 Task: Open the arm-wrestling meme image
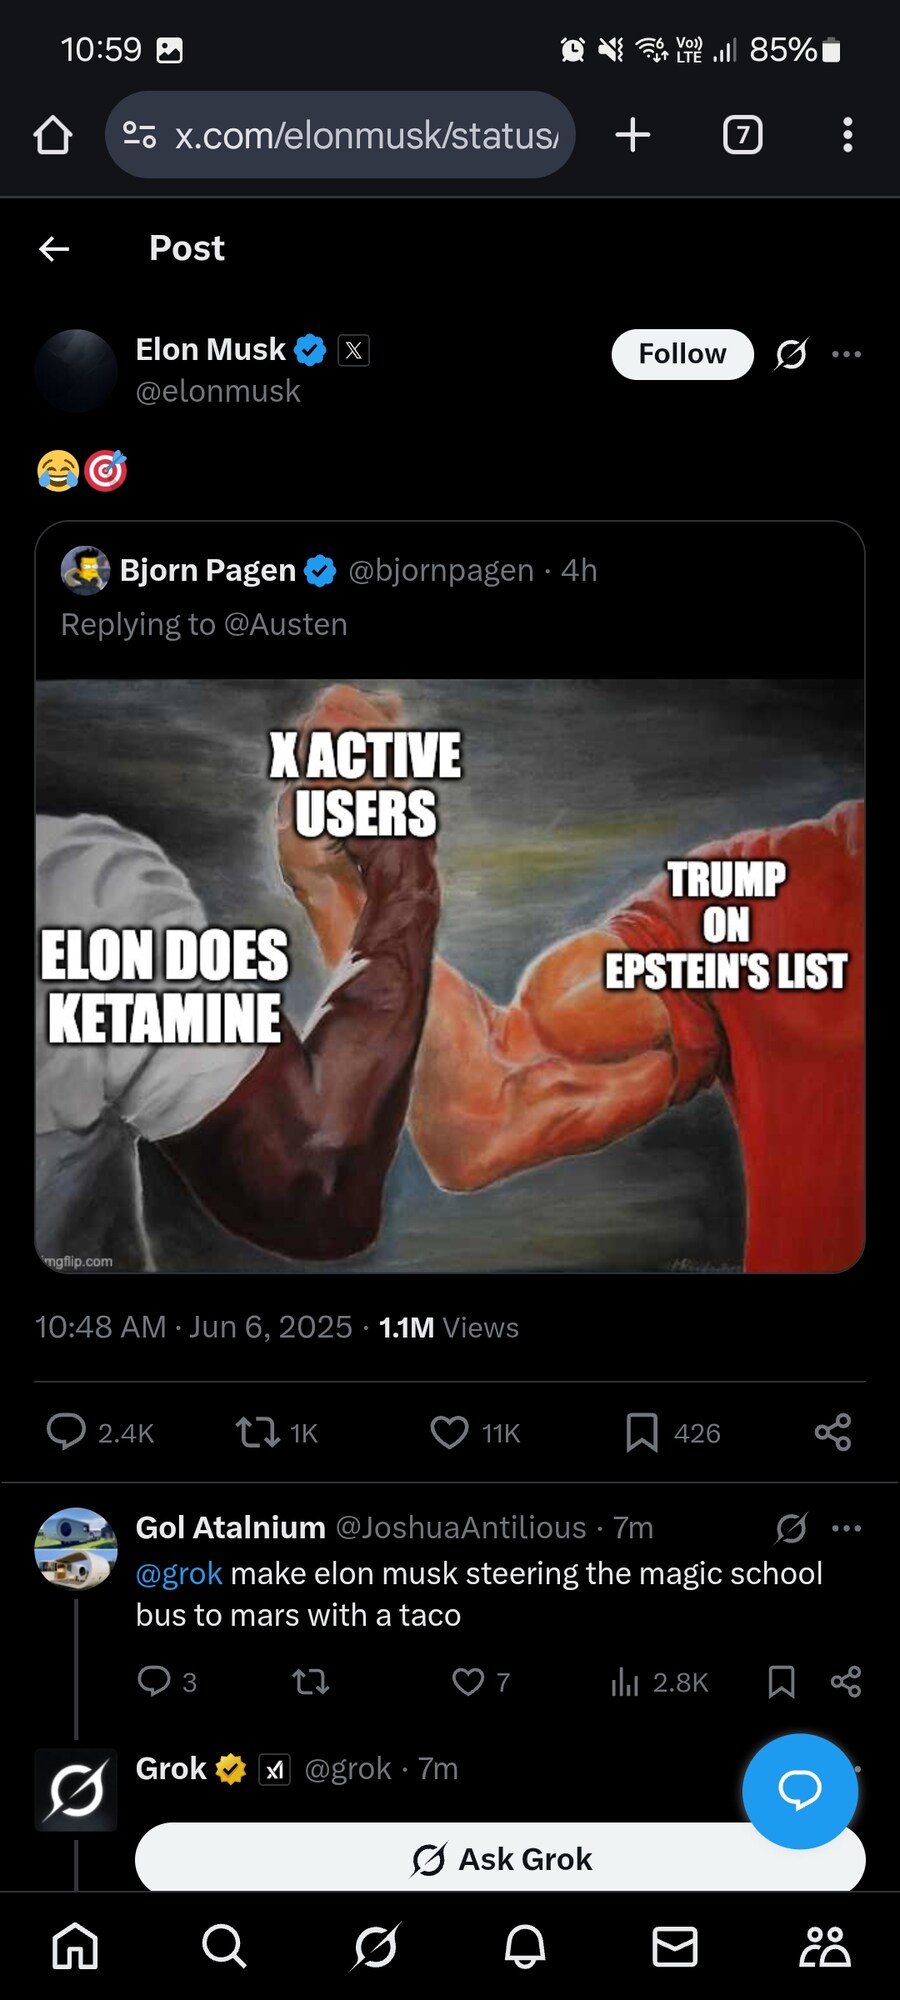click(450, 975)
